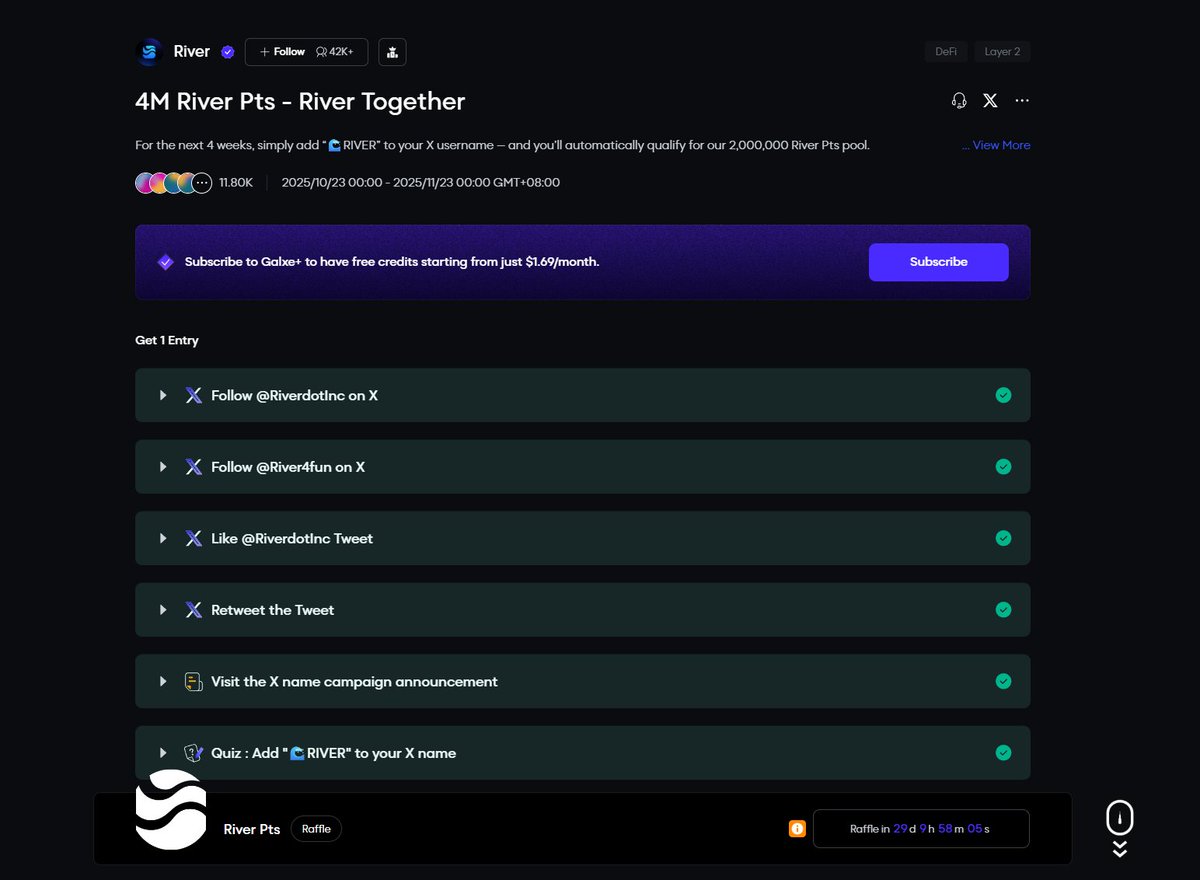Click X icon in Follow @River4fun task
This screenshot has width=1200, height=880.
point(194,467)
